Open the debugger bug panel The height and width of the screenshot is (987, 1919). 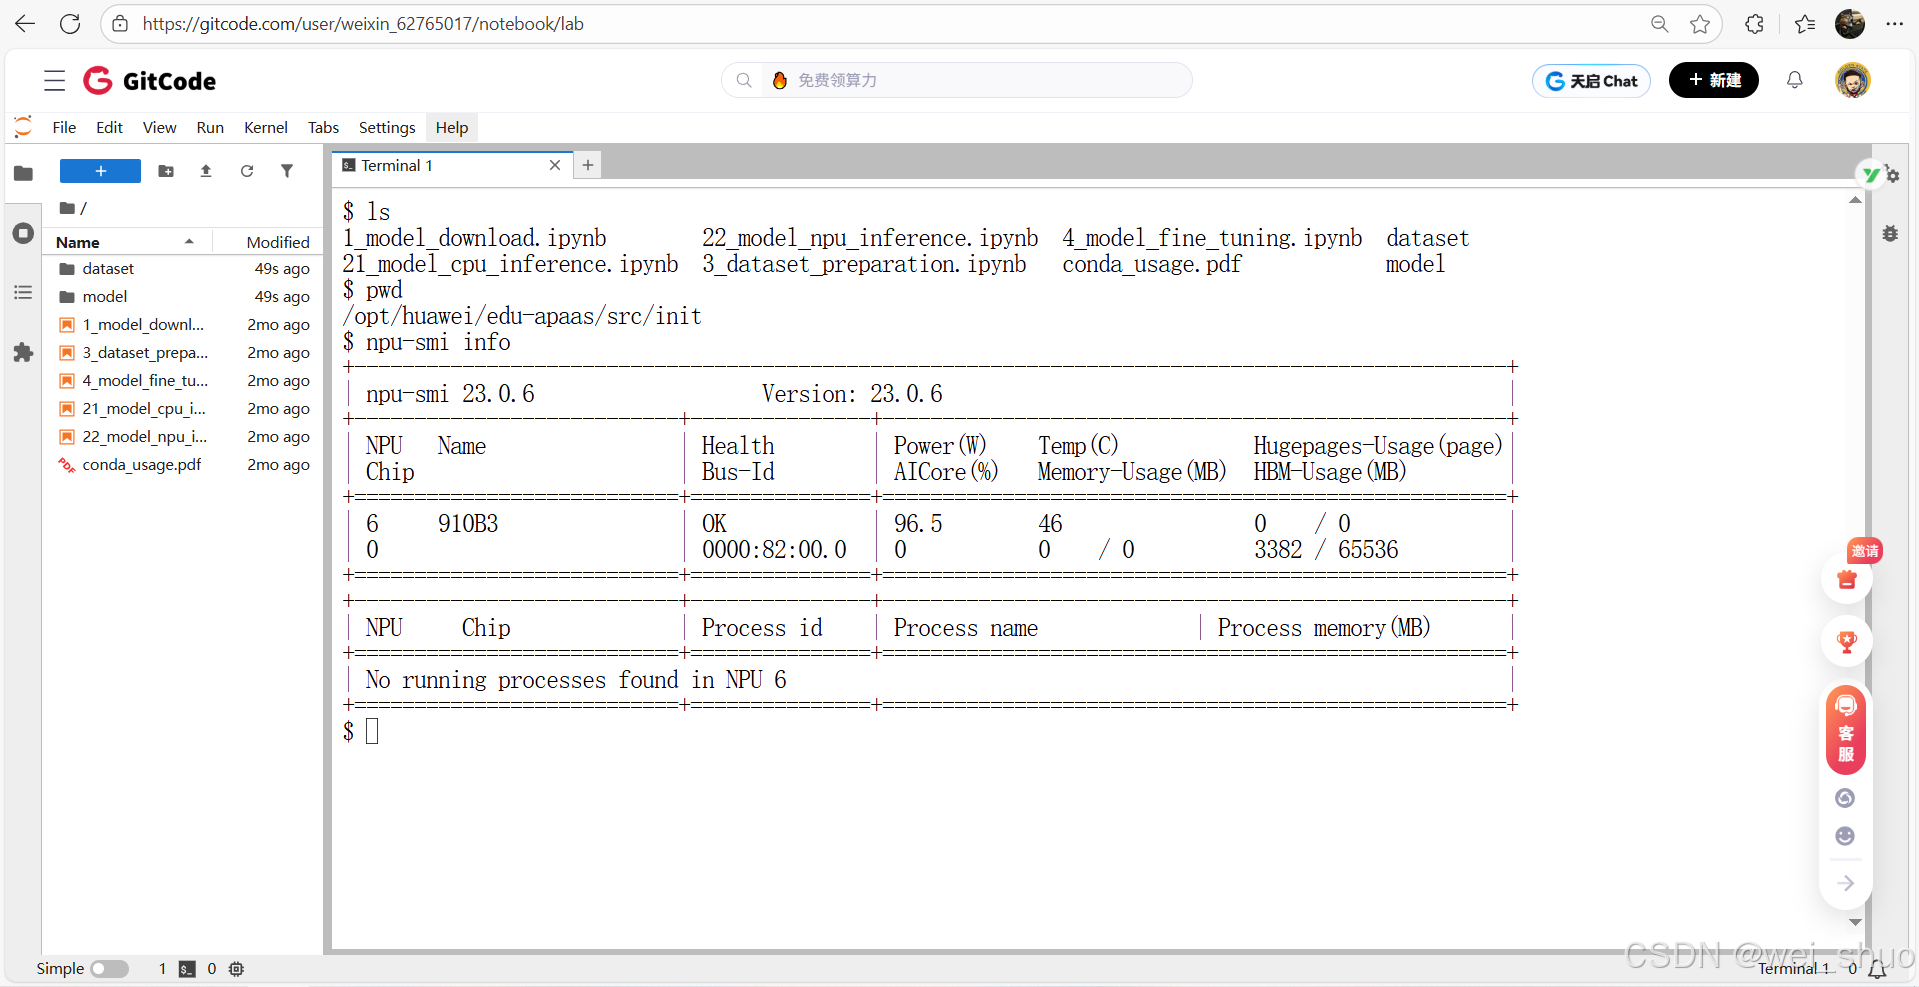[1890, 233]
